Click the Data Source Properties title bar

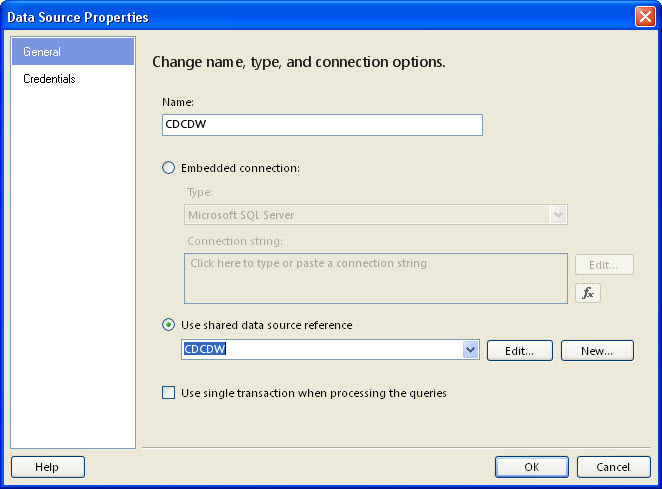[x=300, y=17]
